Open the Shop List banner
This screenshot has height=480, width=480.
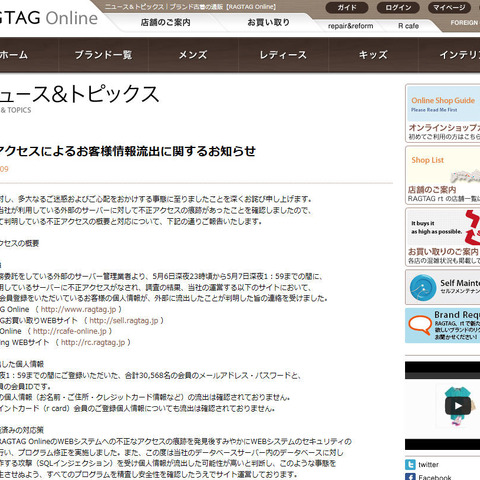pos(443,175)
